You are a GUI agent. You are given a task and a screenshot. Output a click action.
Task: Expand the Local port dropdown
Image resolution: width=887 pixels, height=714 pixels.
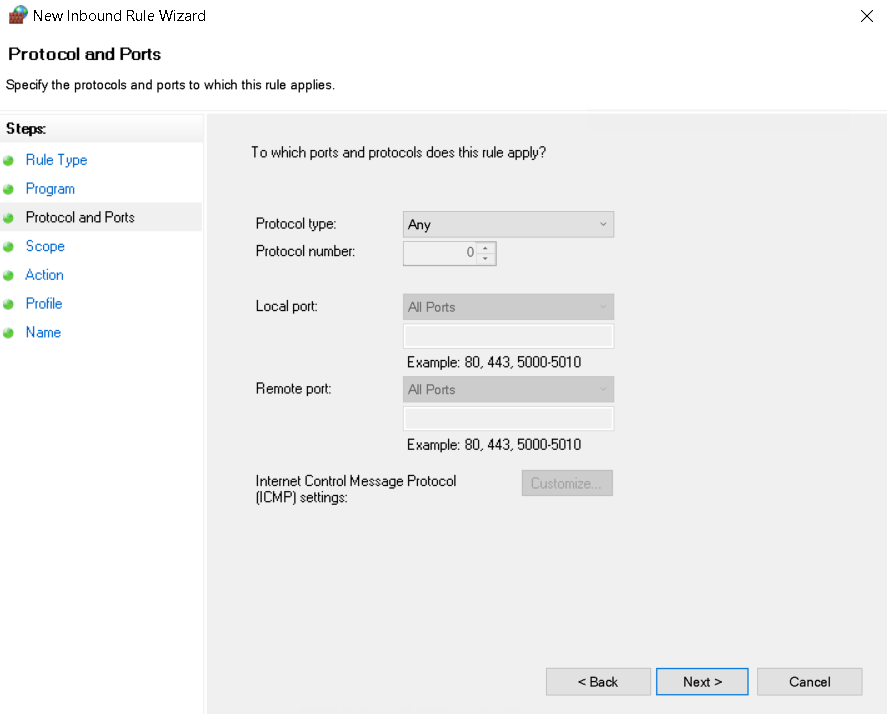pyautogui.click(x=508, y=307)
